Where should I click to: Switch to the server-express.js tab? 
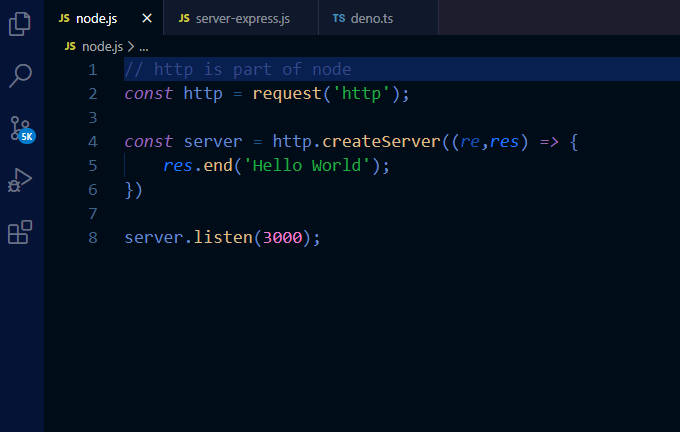click(x=242, y=19)
